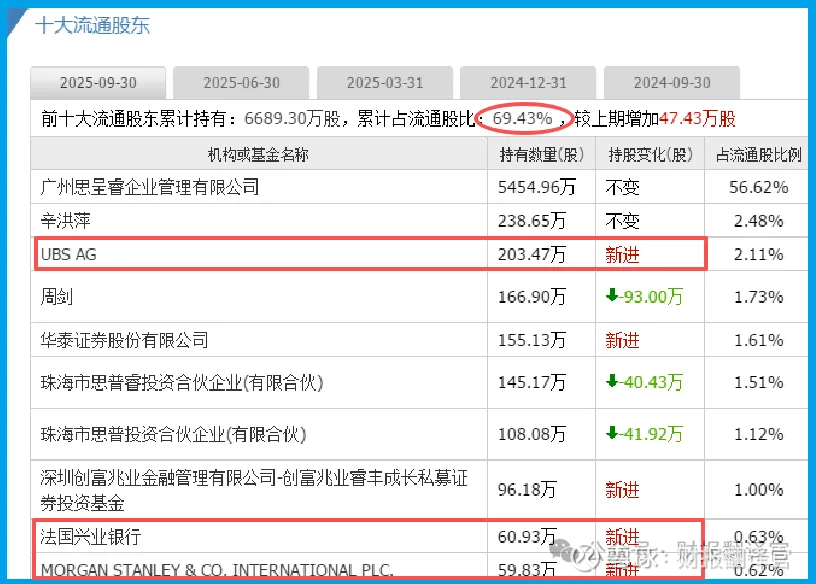
Task: Switch to the 2024-12-31 tab
Action: coord(528,83)
